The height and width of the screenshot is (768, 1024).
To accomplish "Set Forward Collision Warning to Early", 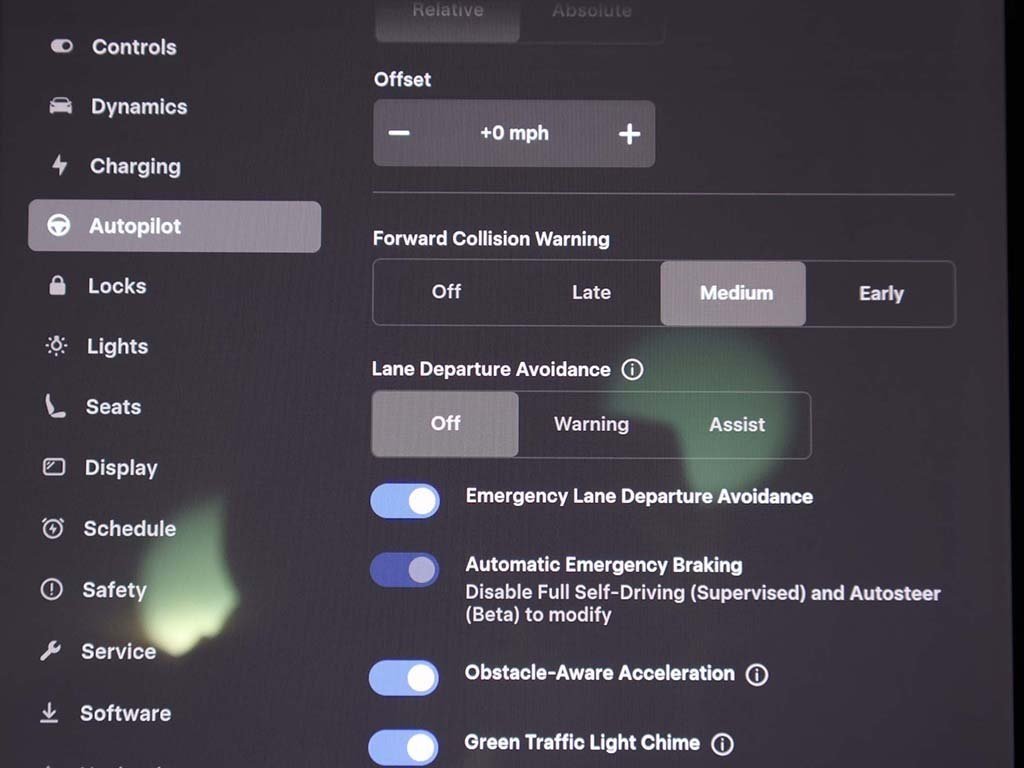I will coord(880,294).
